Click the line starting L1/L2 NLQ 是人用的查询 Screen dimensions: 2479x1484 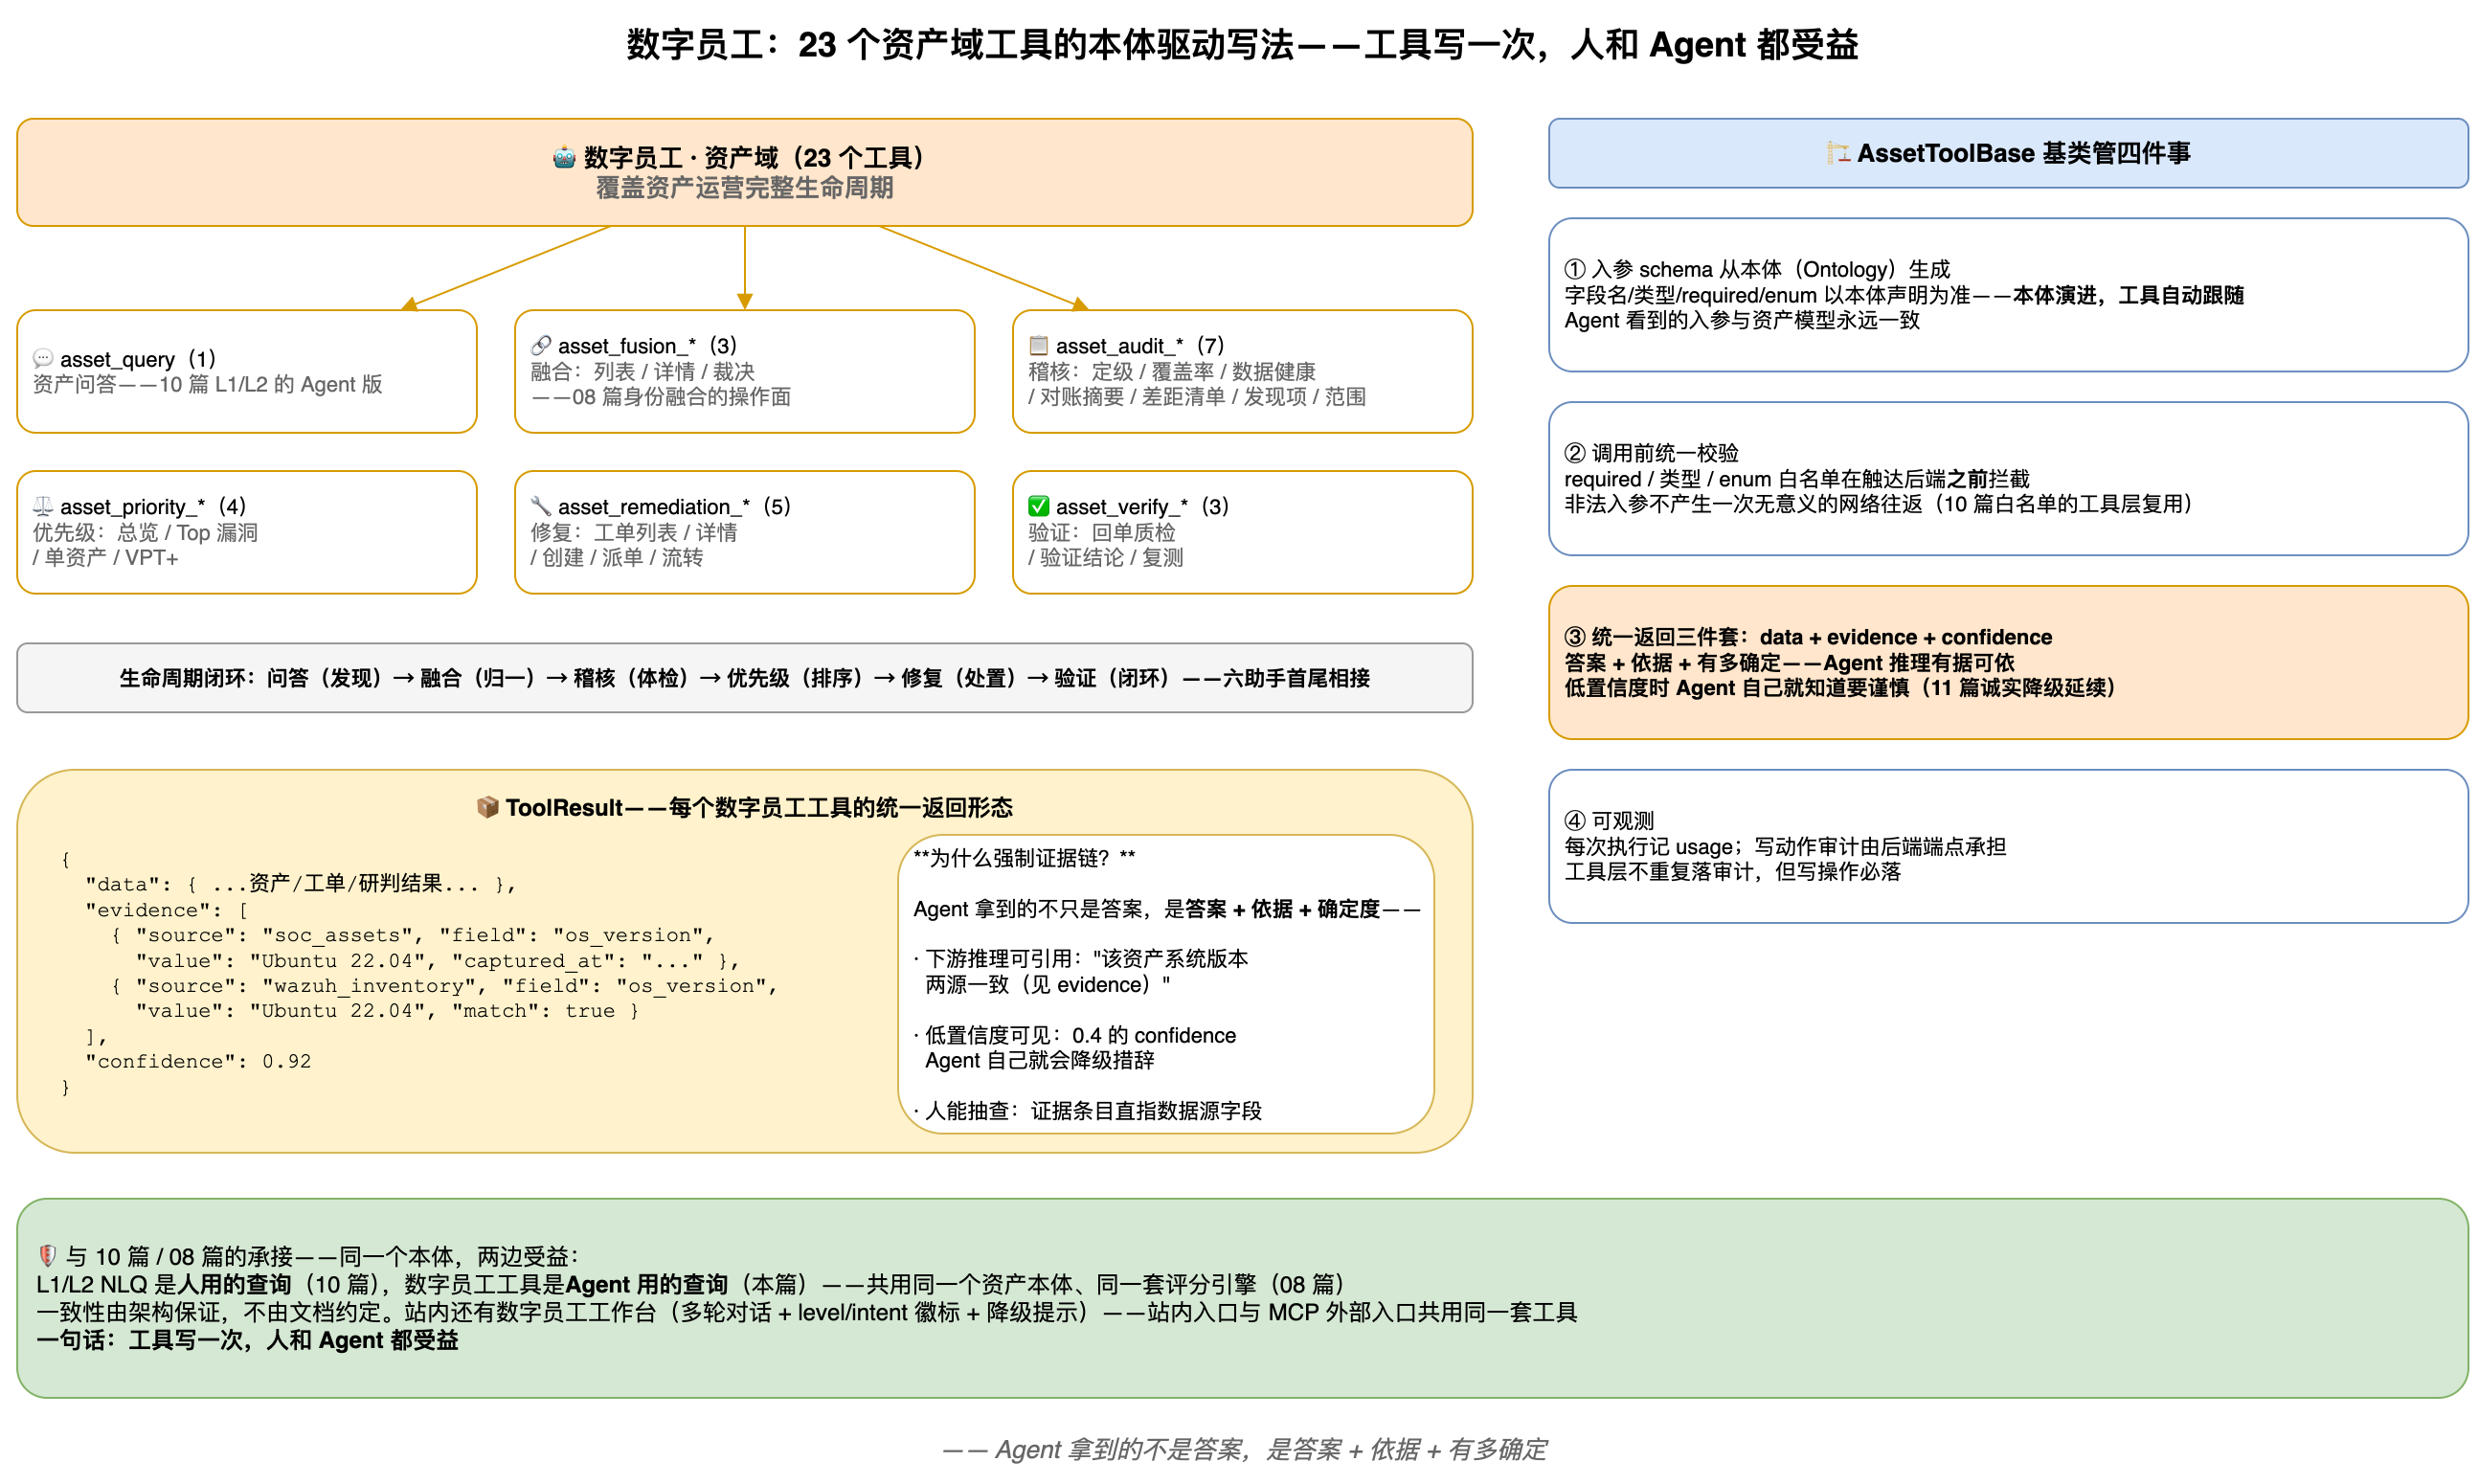695,1284
